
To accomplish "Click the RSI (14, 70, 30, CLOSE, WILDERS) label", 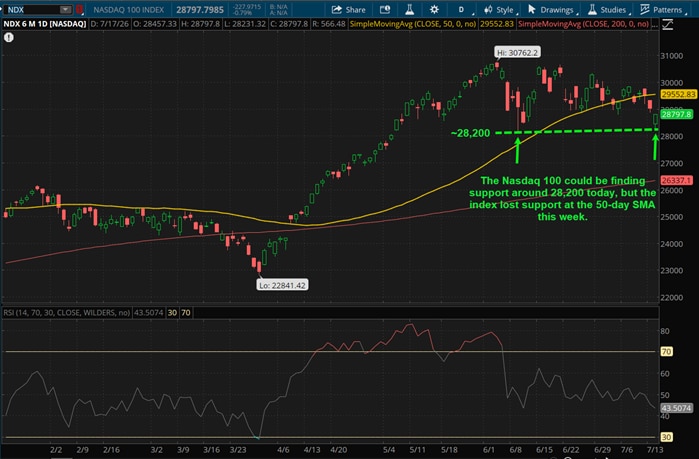I will click(67, 312).
